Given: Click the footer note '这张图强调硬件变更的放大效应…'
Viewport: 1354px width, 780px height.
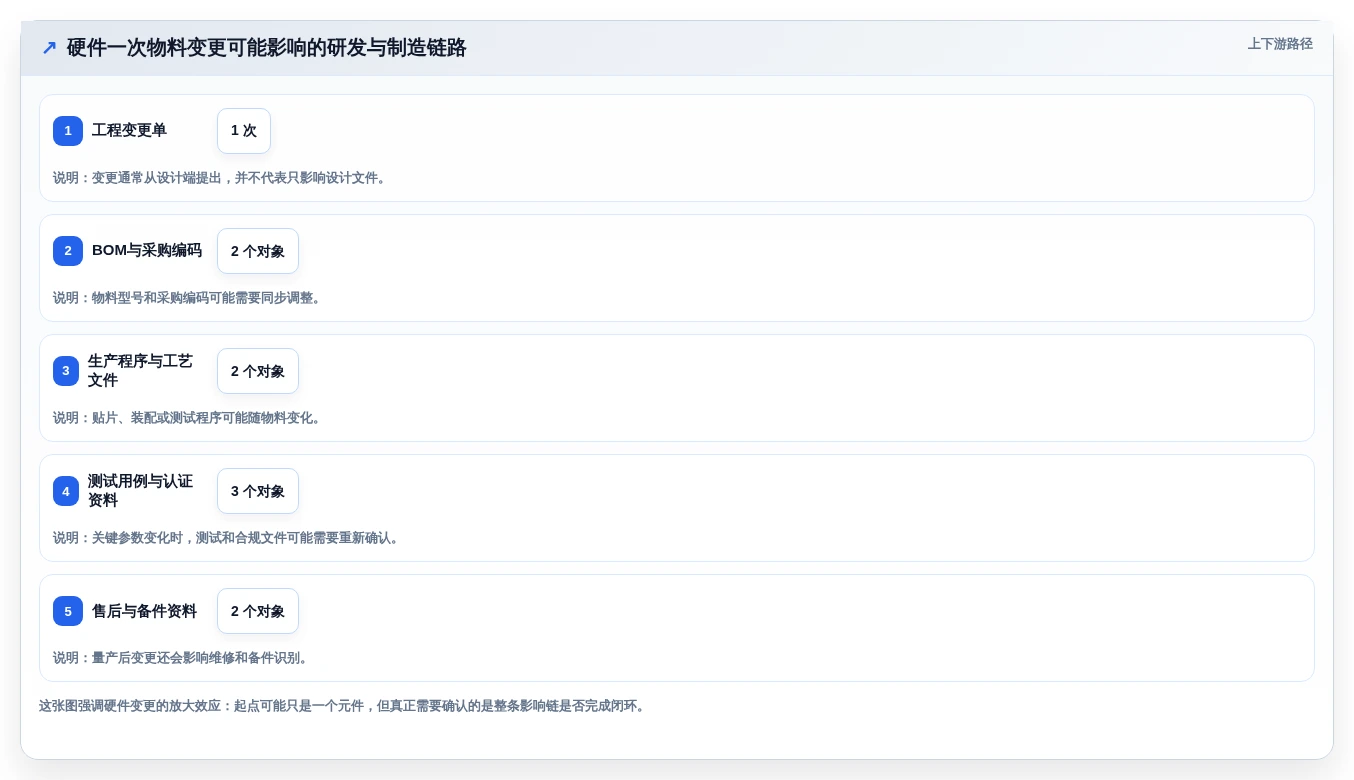Looking at the screenshot, I should click(x=344, y=706).
